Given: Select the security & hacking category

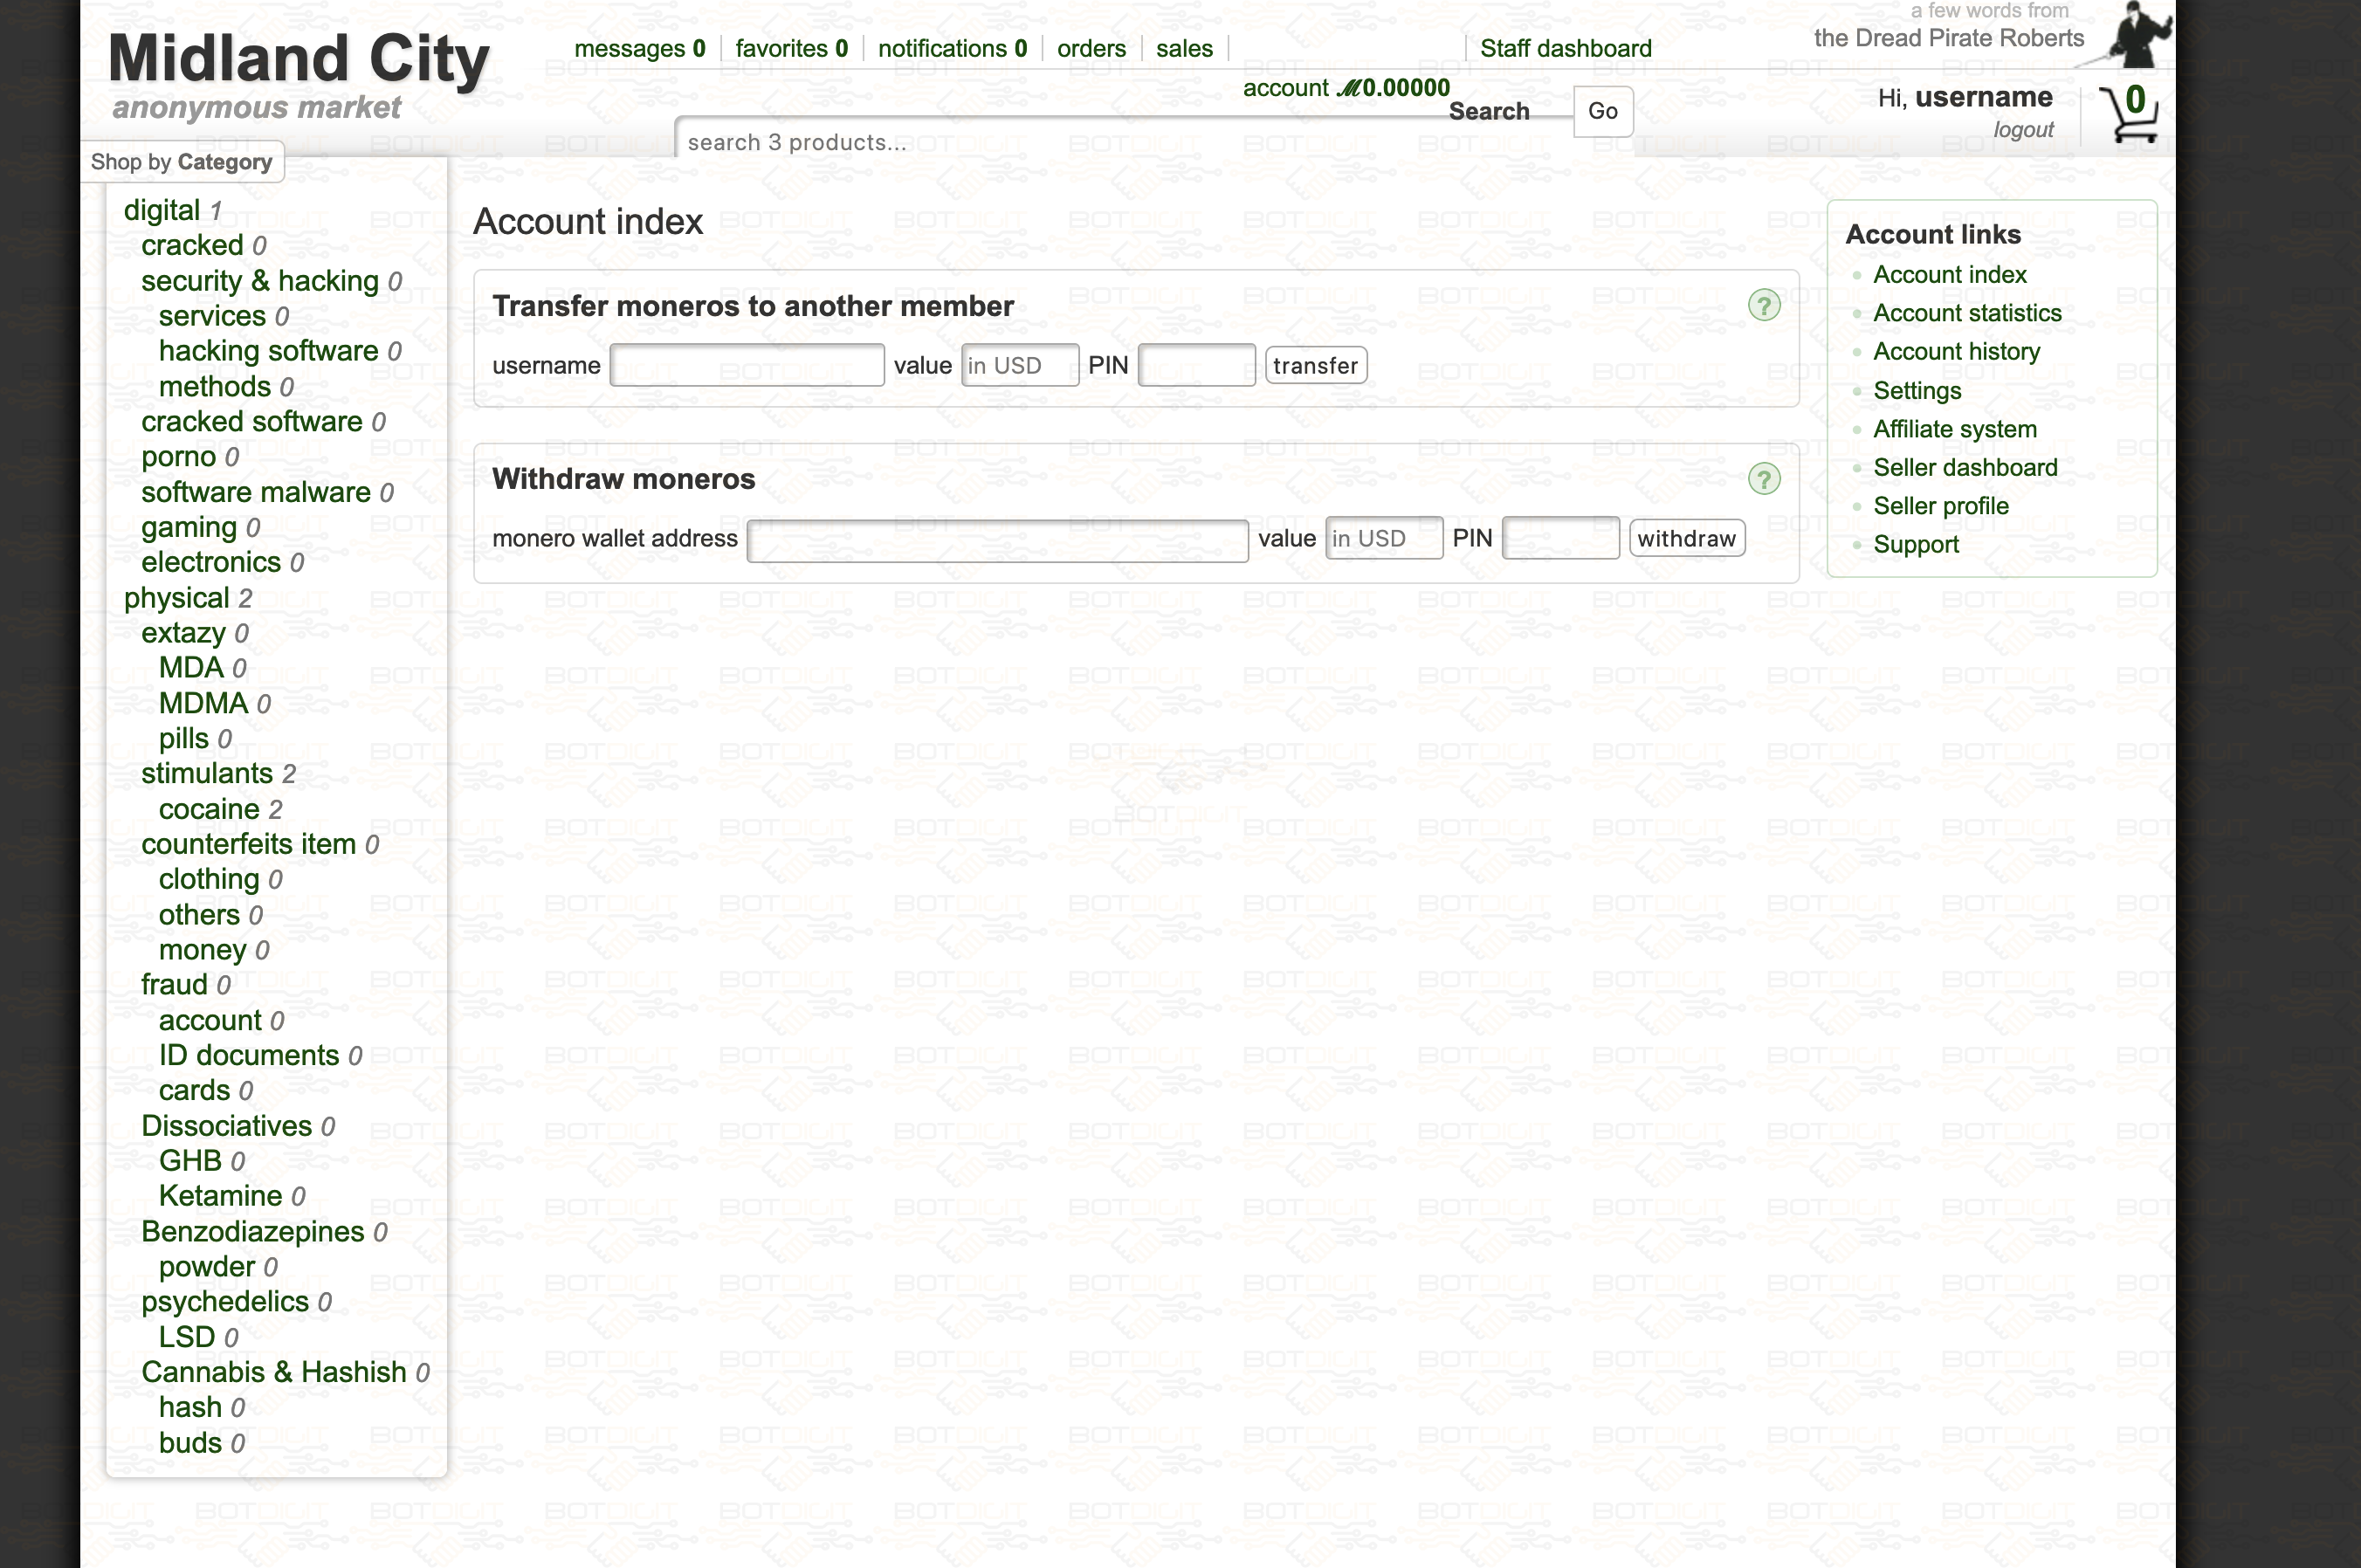Looking at the screenshot, I should [x=260, y=281].
